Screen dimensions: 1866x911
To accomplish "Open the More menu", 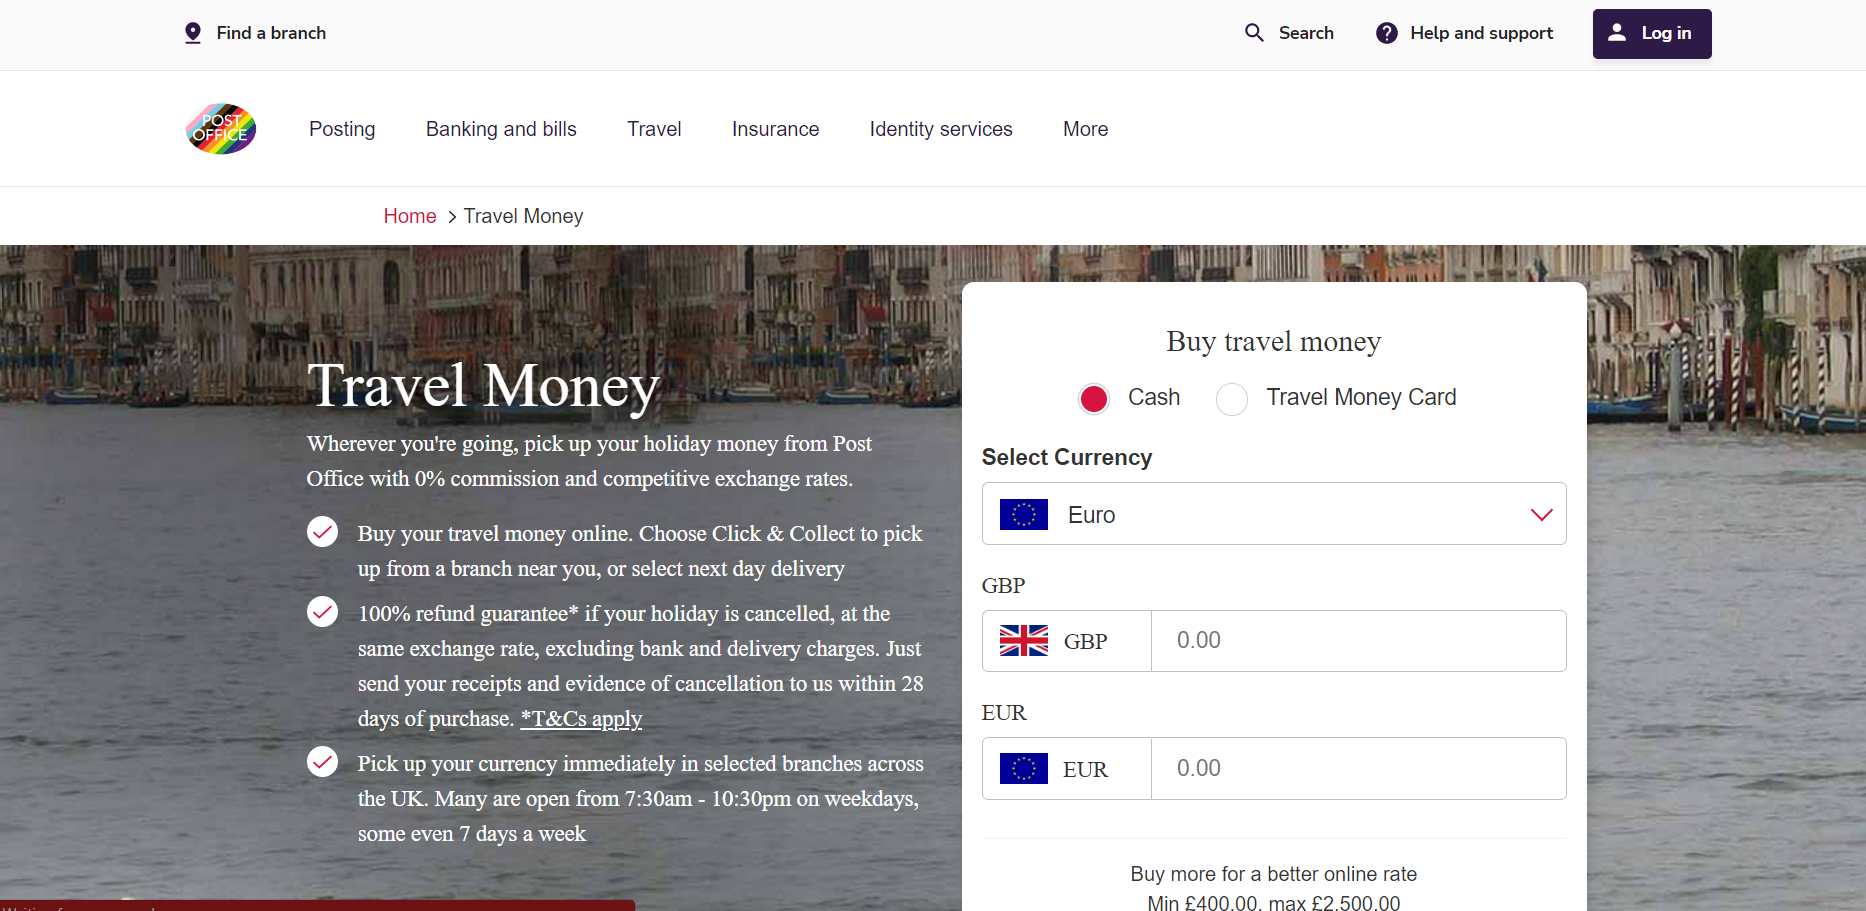I will (x=1085, y=129).
